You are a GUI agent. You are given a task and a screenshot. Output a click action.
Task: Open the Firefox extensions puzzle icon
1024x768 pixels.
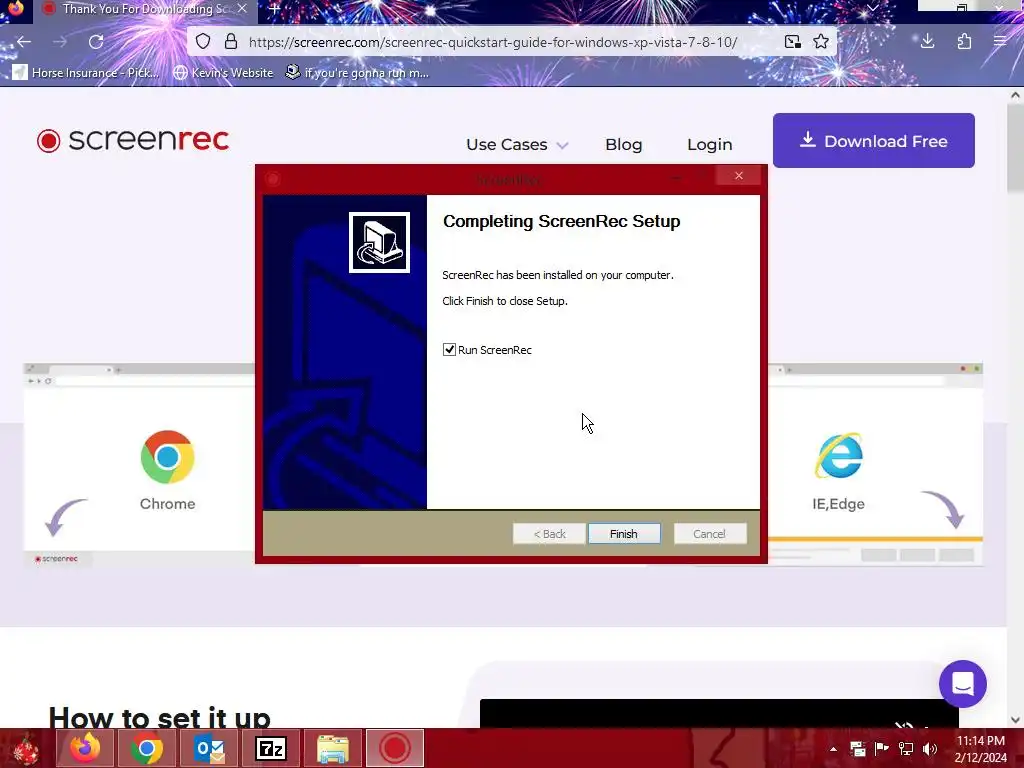pos(964,42)
